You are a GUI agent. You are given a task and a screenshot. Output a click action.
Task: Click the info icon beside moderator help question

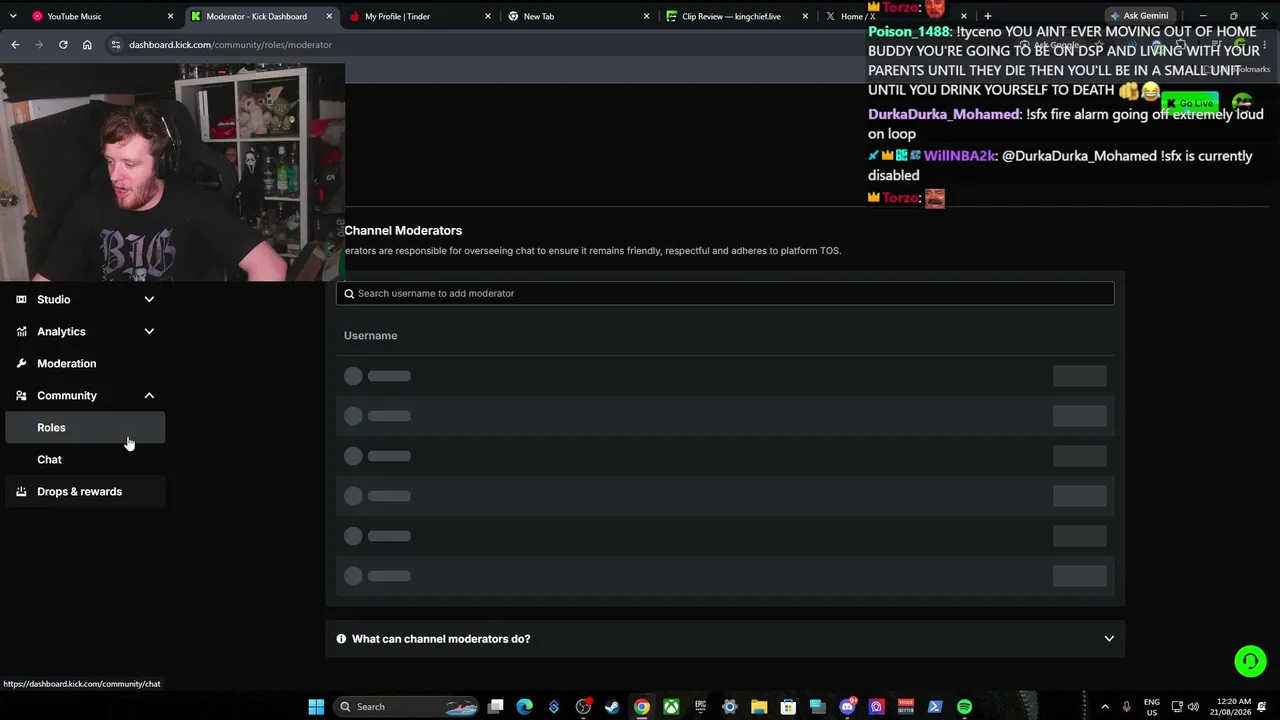(341, 638)
